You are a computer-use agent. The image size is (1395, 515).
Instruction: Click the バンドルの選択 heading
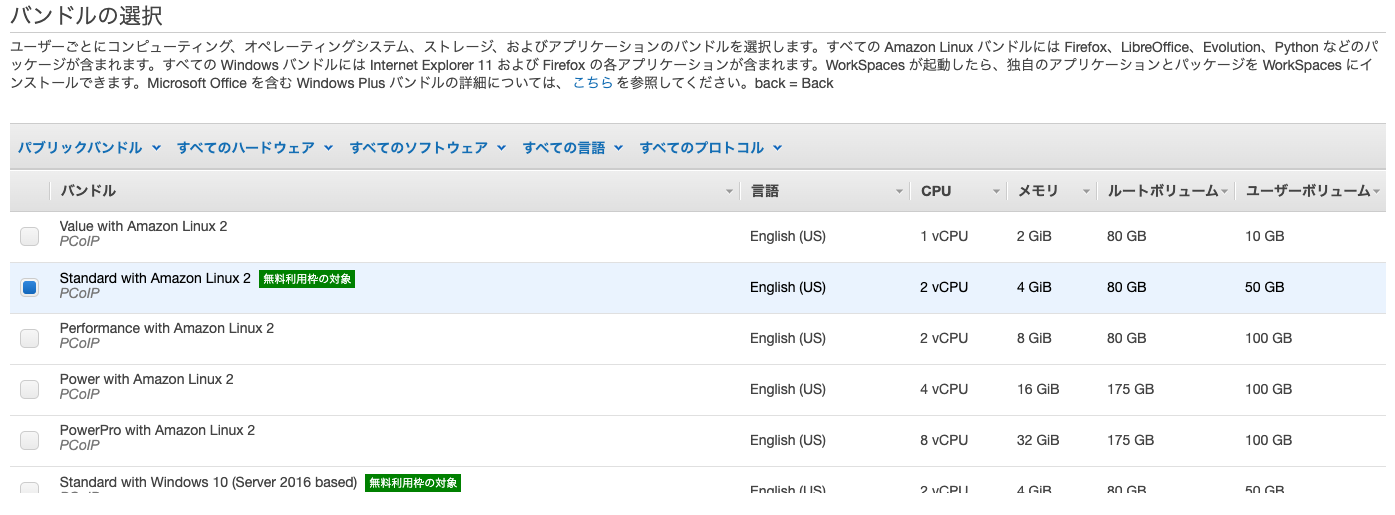86,16
